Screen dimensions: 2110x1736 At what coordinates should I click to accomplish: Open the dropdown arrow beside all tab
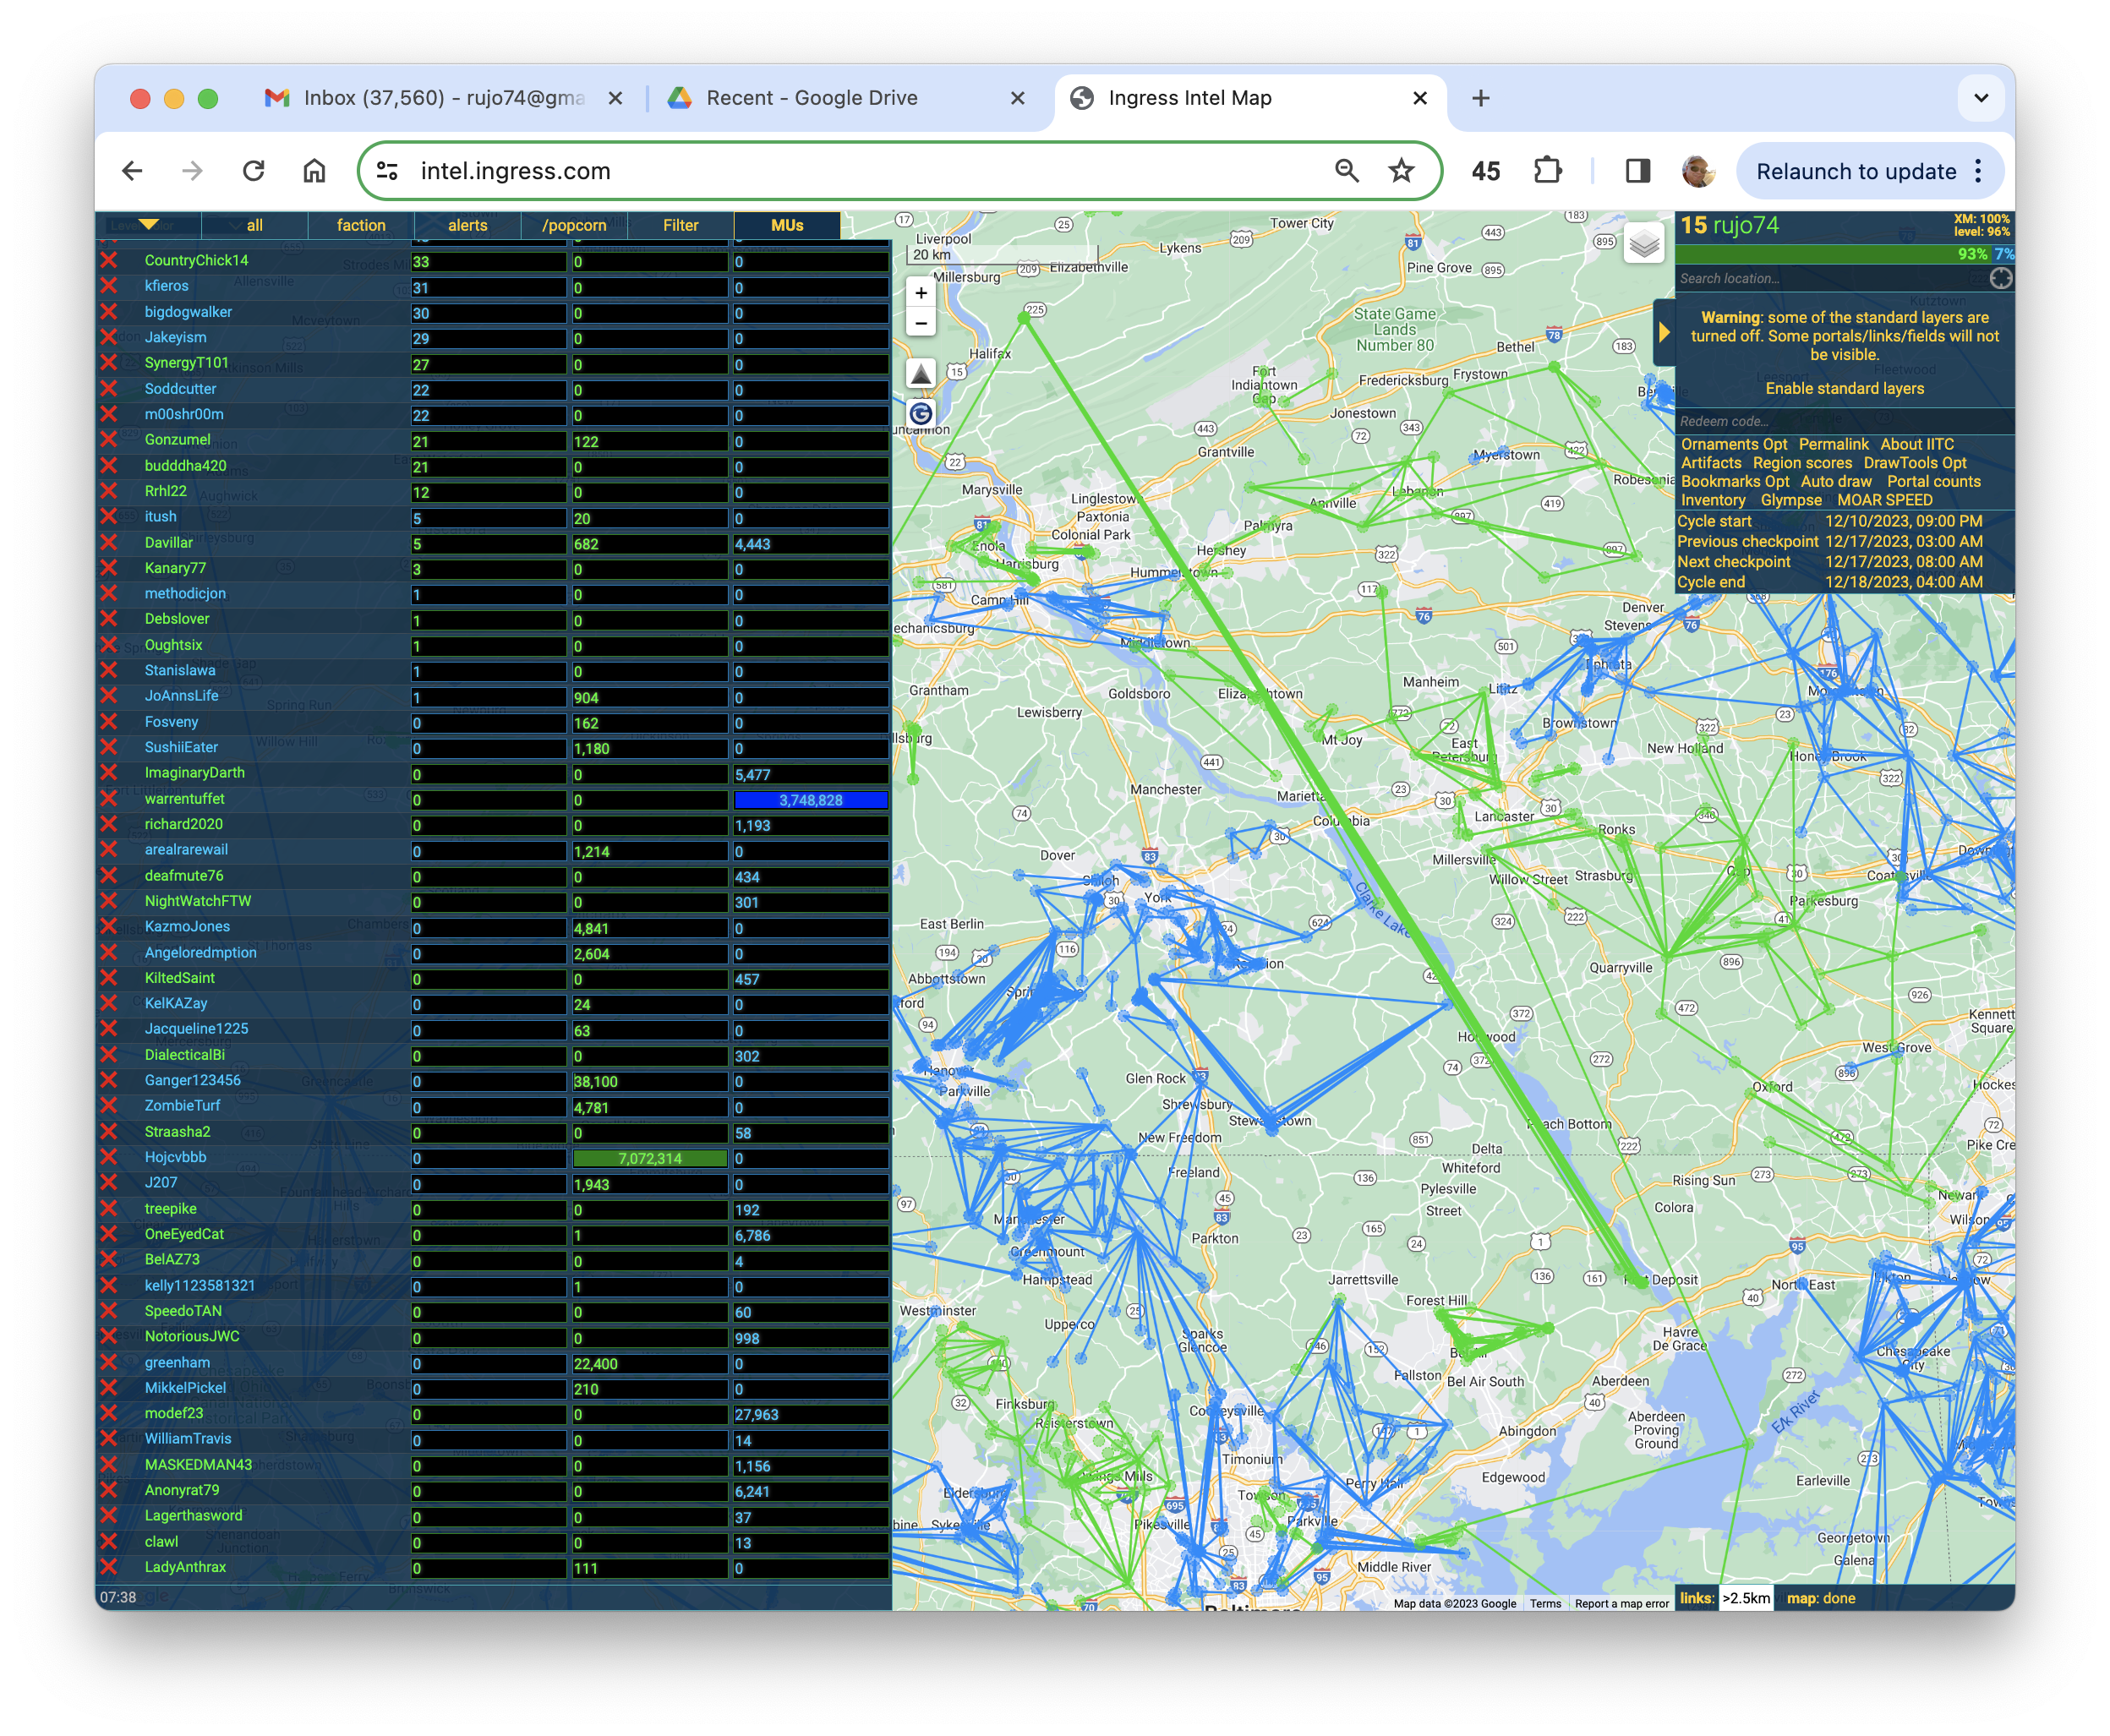click(235, 225)
